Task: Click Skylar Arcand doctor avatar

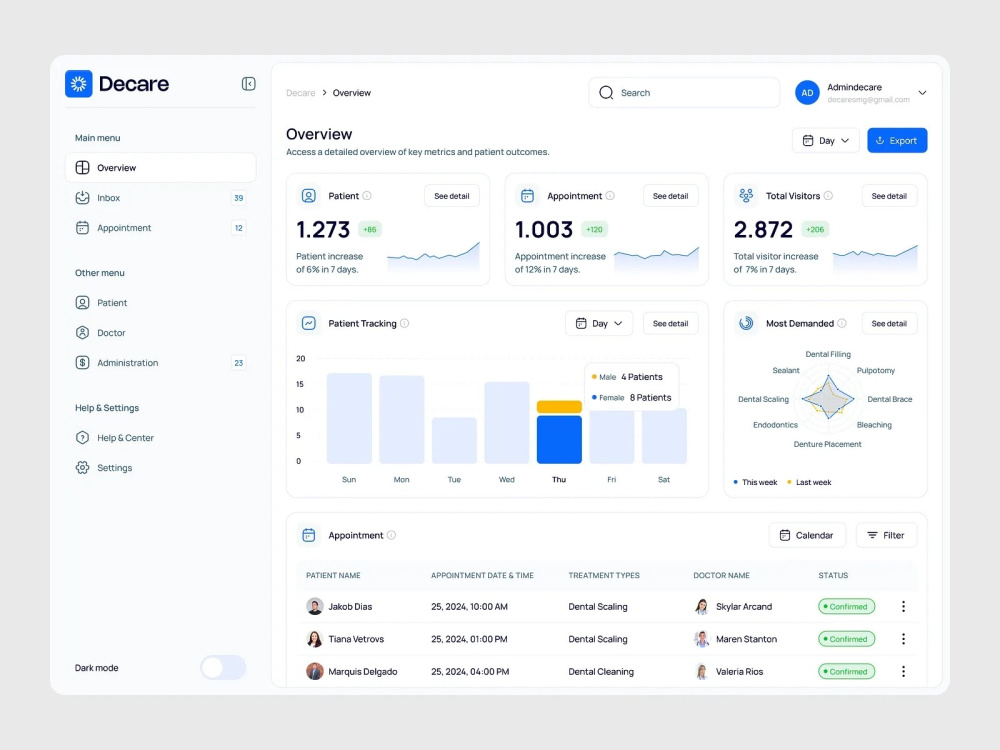Action: 702,607
